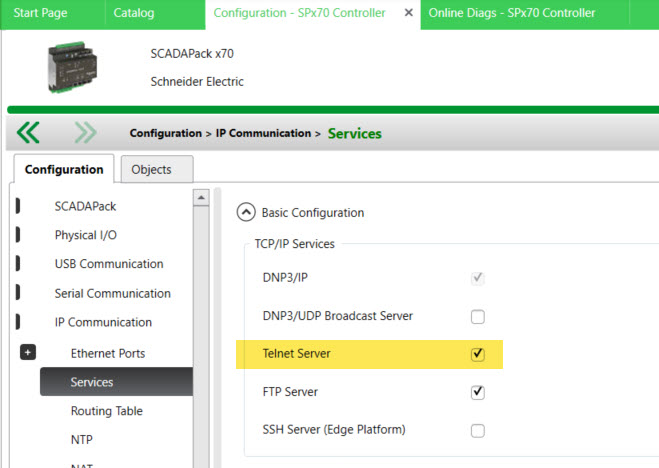Click the tree panel scrollbar track
659x468 pixels.
[x=201, y=336]
